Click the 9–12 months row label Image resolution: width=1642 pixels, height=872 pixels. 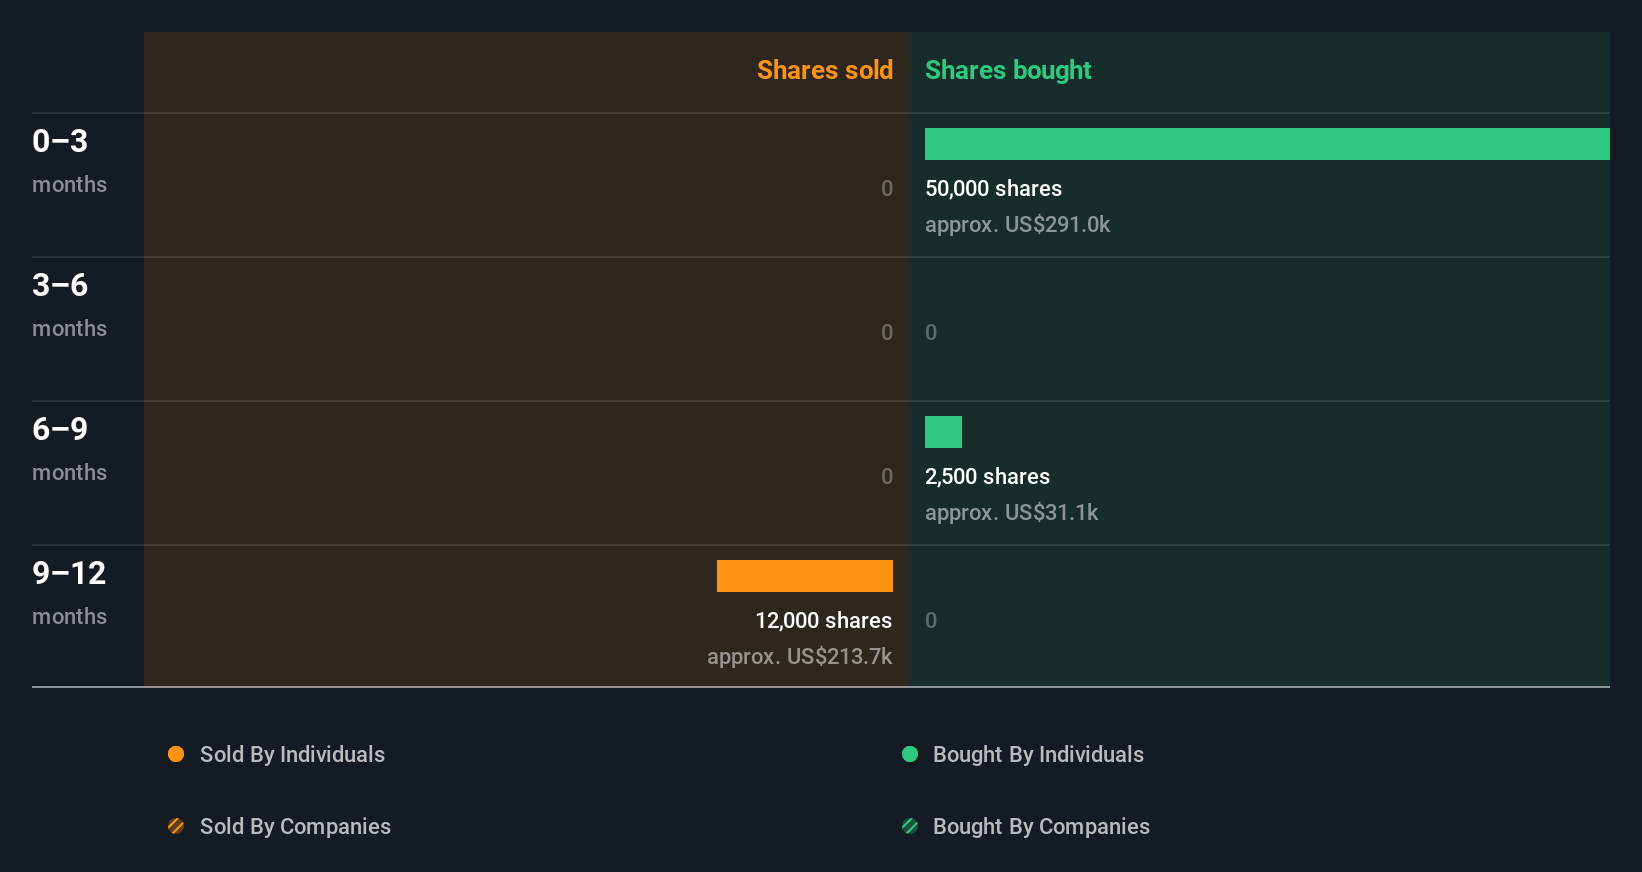(x=69, y=593)
